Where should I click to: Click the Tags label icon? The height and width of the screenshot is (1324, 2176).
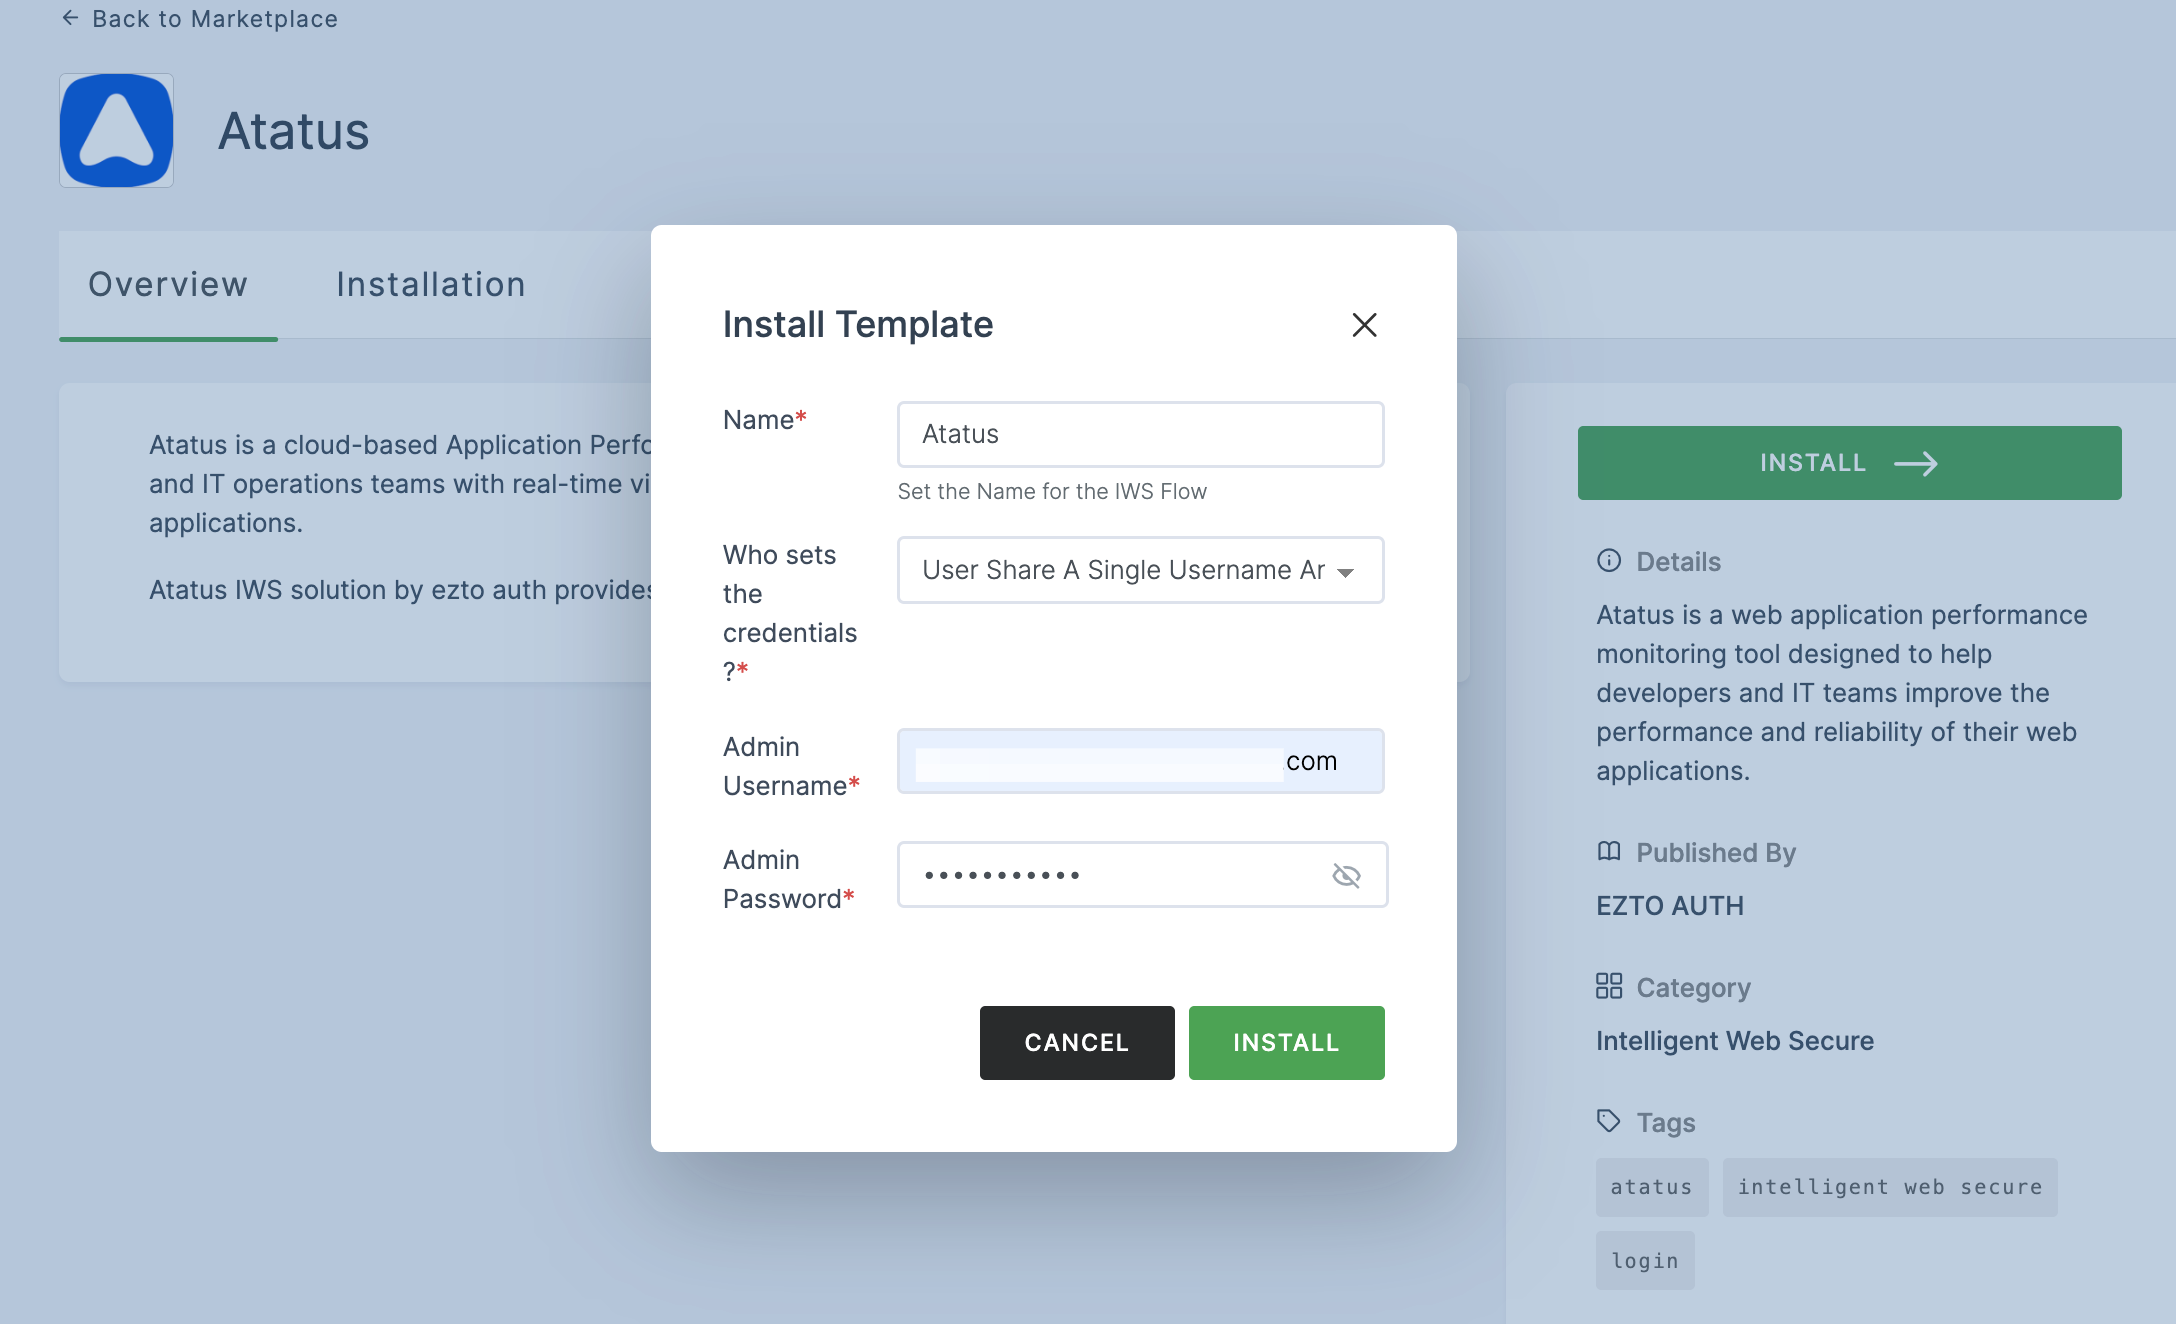coord(1607,1120)
